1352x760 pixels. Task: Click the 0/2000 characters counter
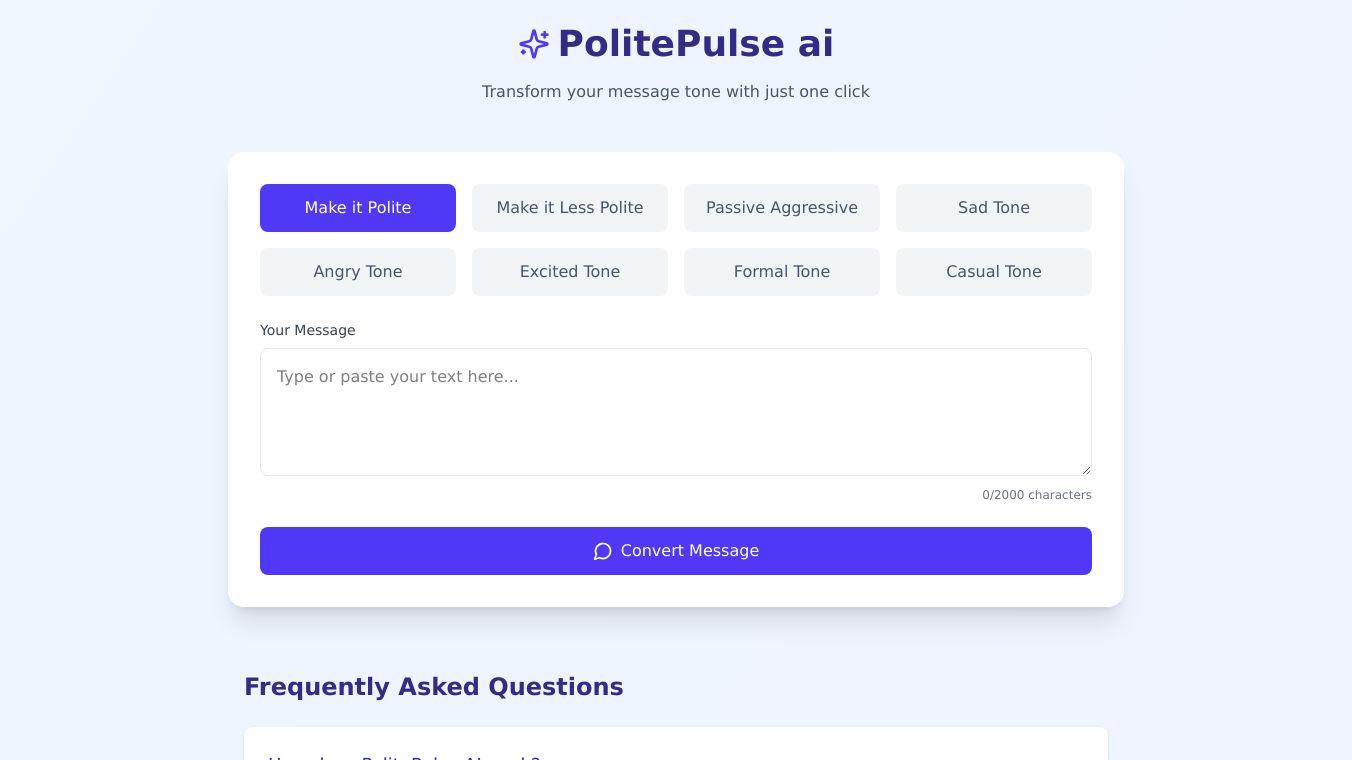(x=1036, y=495)
